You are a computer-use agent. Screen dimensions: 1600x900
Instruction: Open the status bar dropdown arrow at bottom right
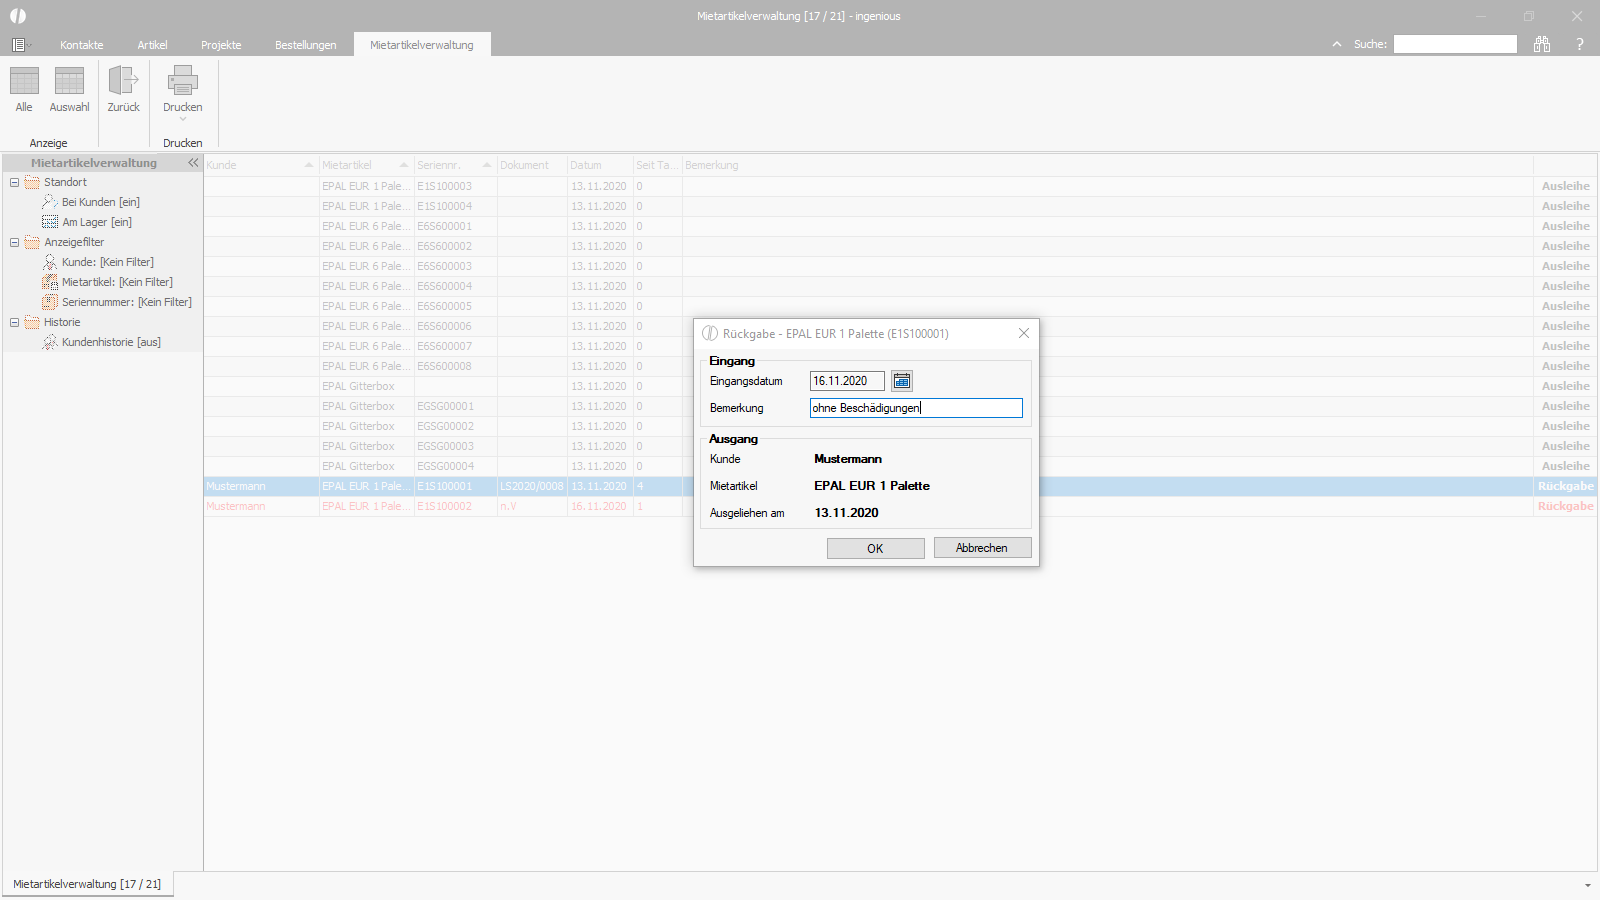click(x=1587, y=885)
